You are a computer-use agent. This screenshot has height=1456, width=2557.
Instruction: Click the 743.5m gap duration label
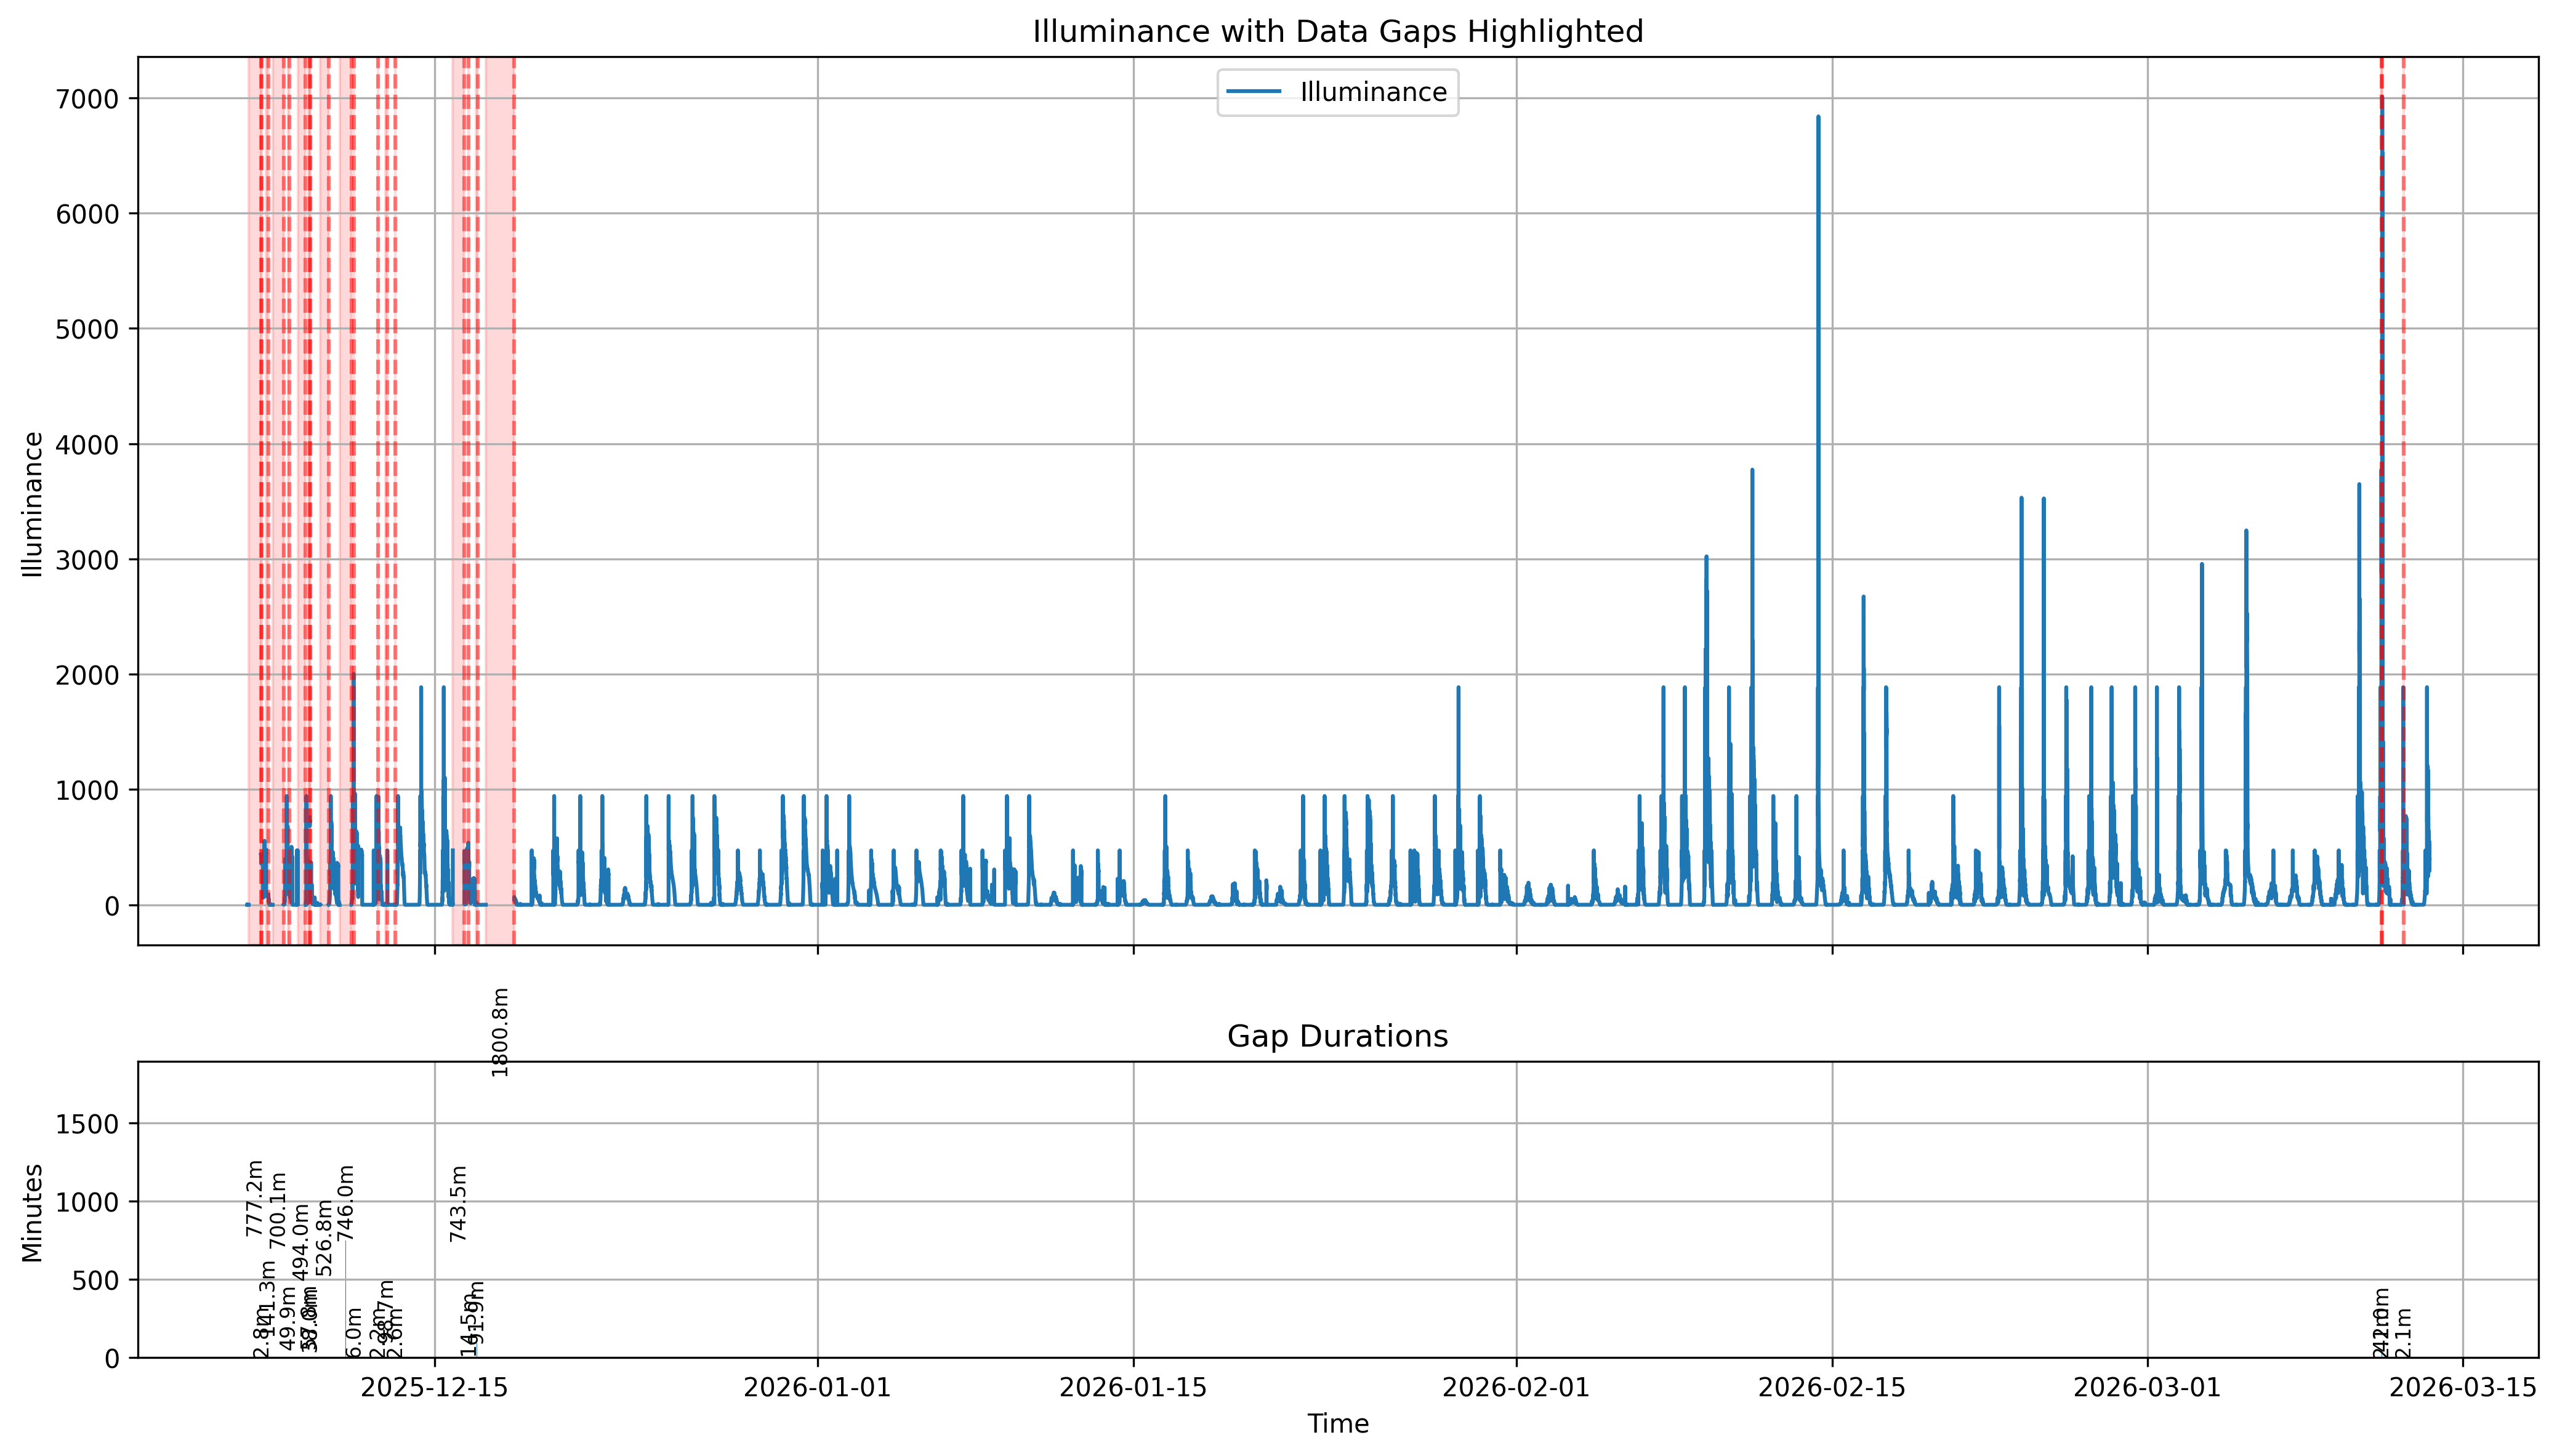[x=458, y=1203]
